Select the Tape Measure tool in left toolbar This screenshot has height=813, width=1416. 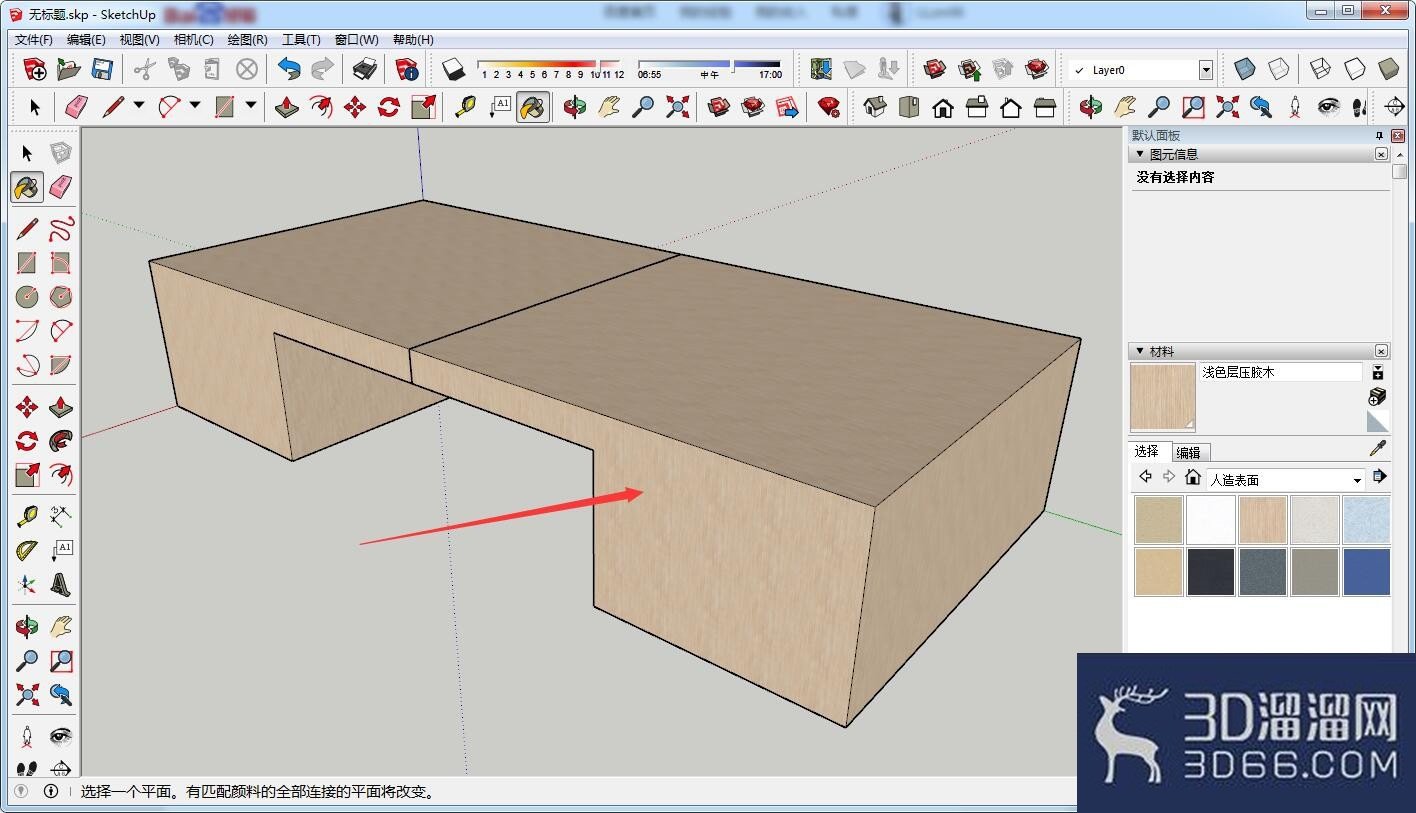tap(27, 516)
